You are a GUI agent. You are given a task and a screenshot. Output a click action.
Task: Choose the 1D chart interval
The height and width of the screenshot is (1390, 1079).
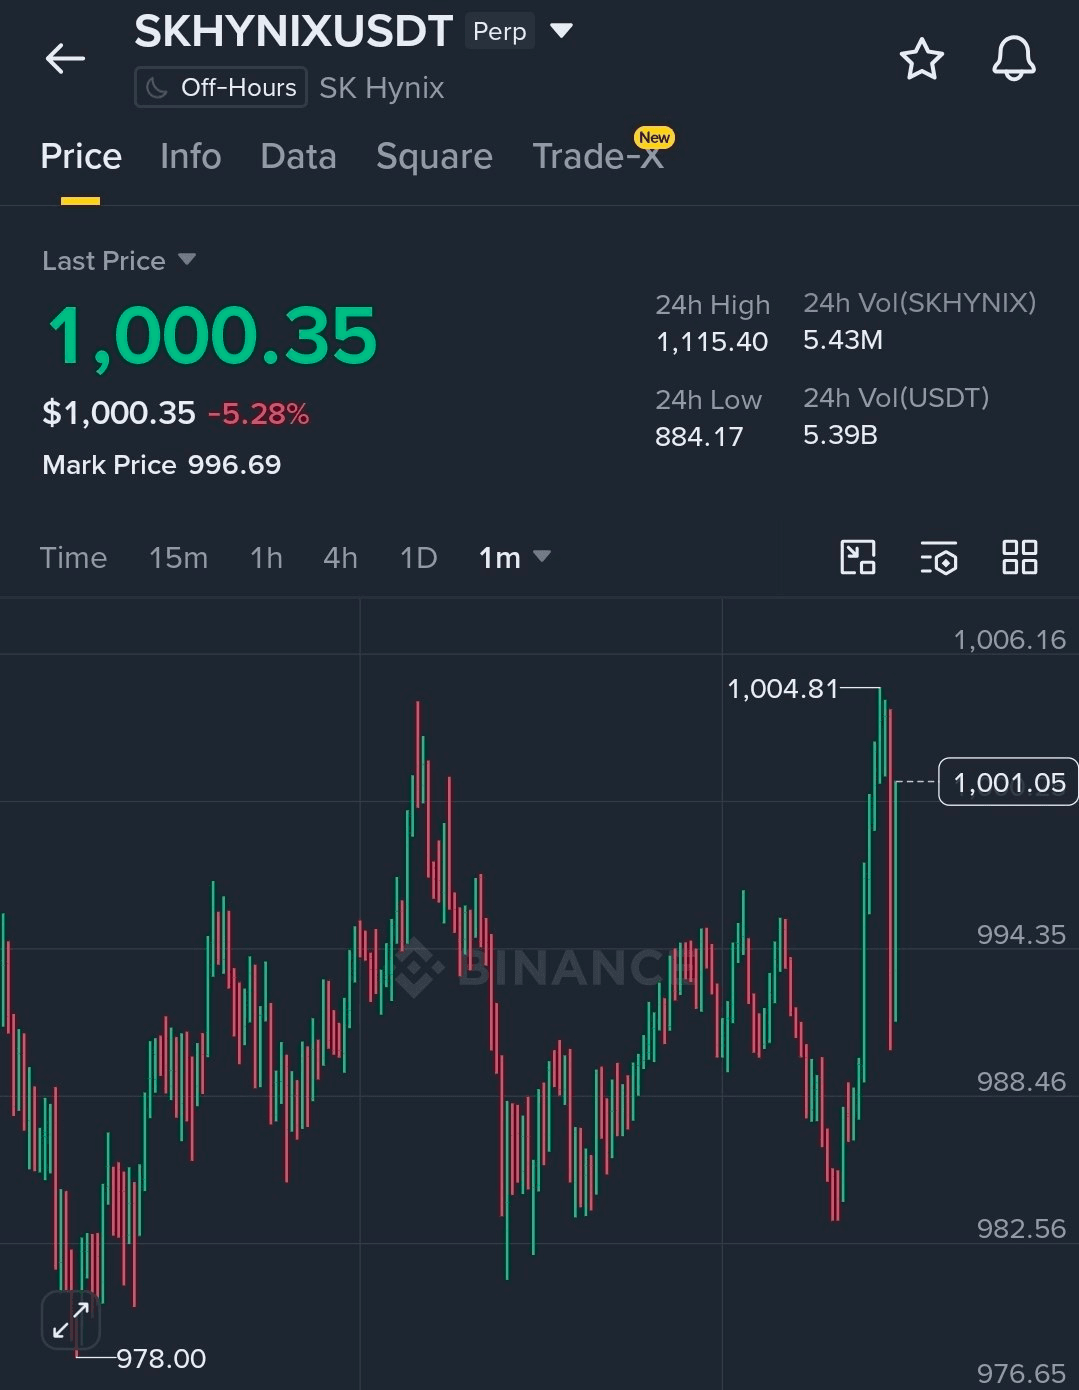[418, 557]
